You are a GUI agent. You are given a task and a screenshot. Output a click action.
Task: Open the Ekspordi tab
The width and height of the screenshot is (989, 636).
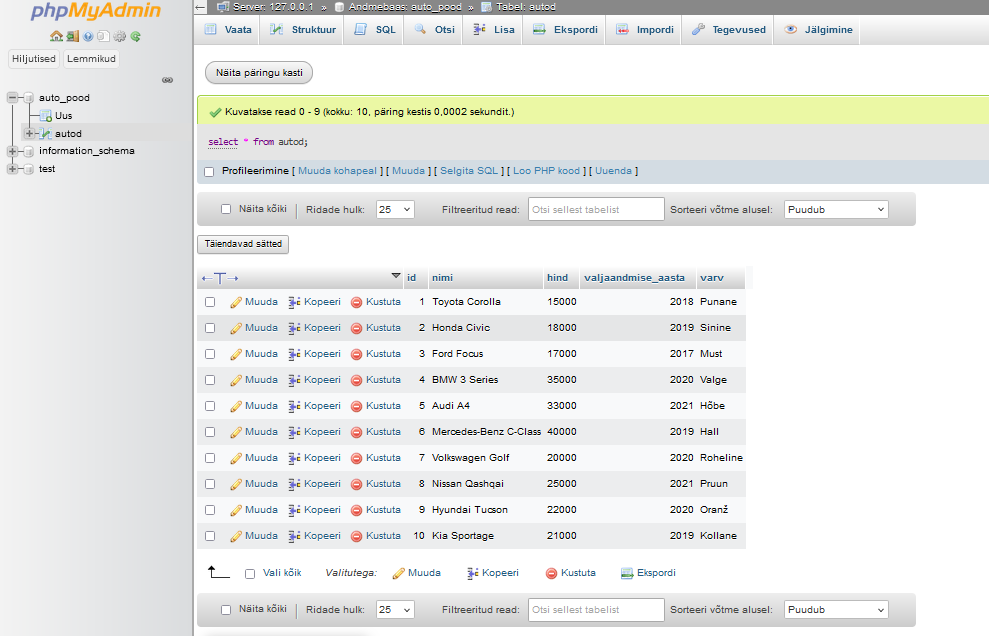[x=565, y=30]
